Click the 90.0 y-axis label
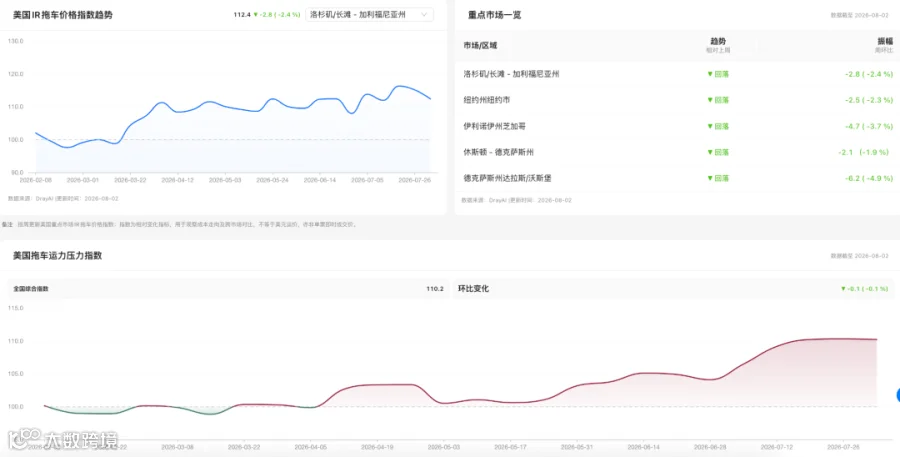 [x=17, y=172]
